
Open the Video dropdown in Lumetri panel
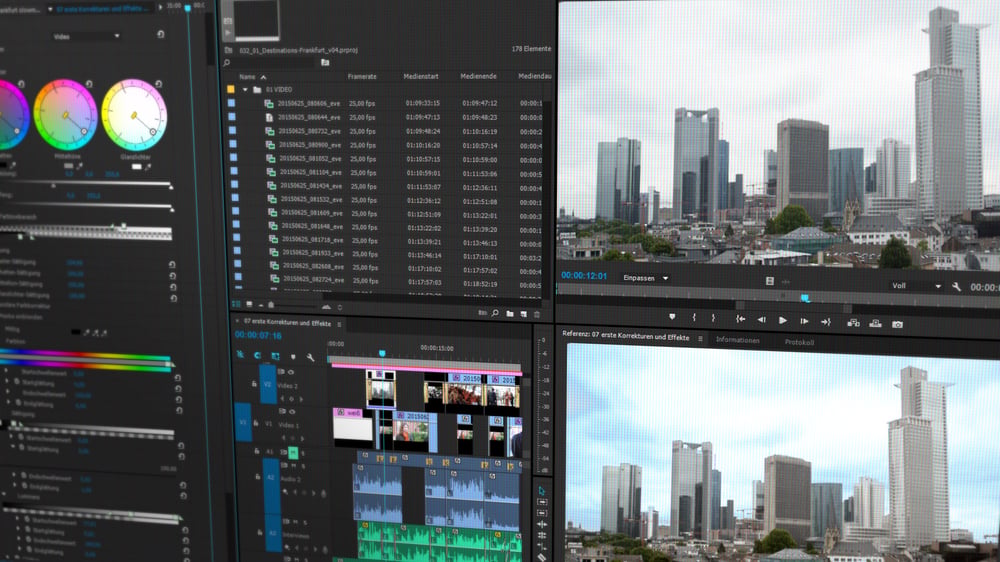[87, 36]
